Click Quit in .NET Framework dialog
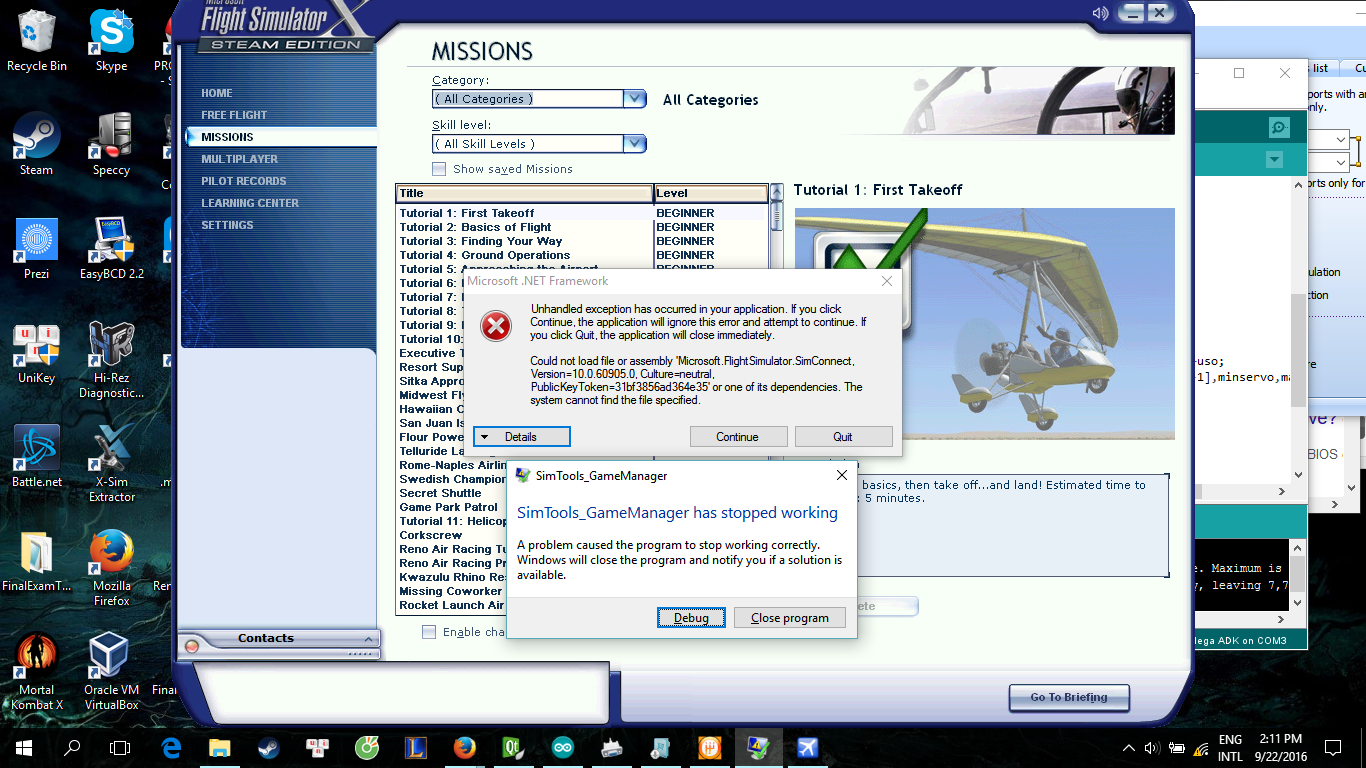The image size is (1366, 768). pos(843,437)
